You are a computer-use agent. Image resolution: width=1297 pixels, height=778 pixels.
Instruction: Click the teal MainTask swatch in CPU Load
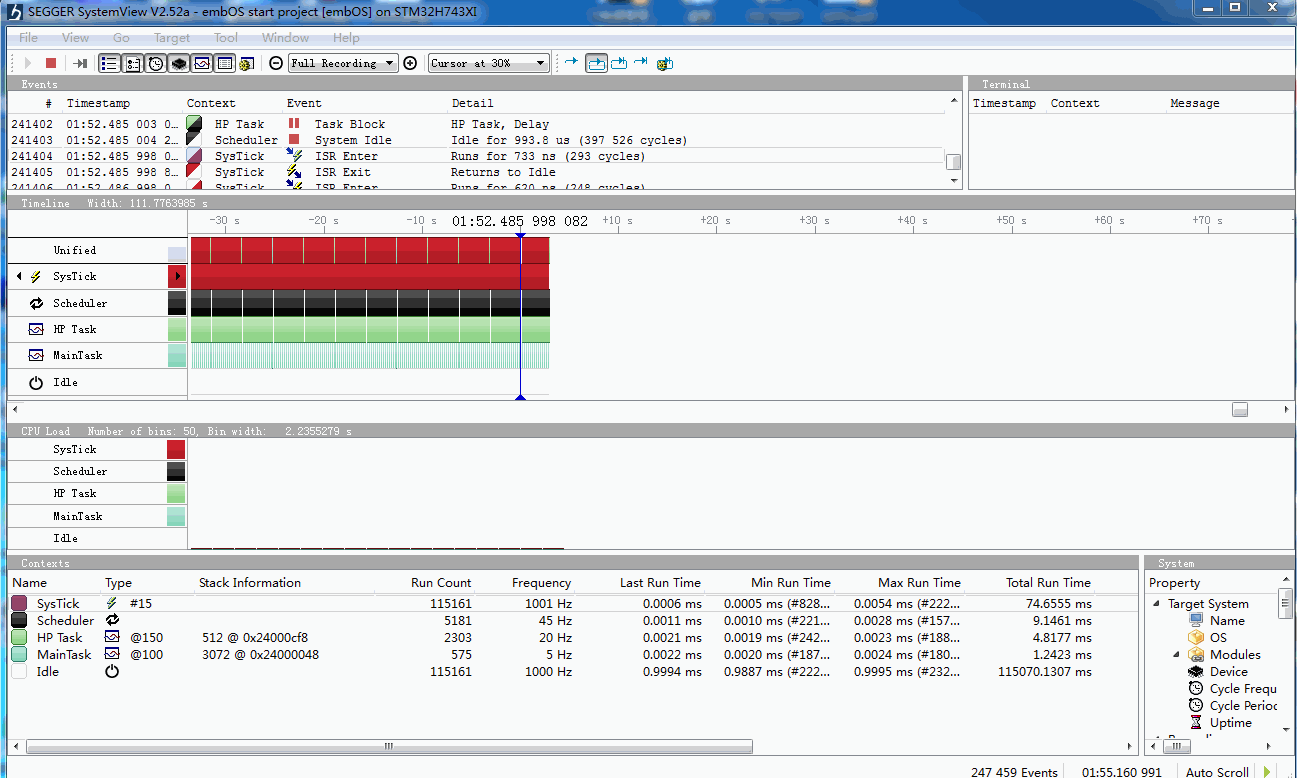pyautogui.click(x=176, y=516)
